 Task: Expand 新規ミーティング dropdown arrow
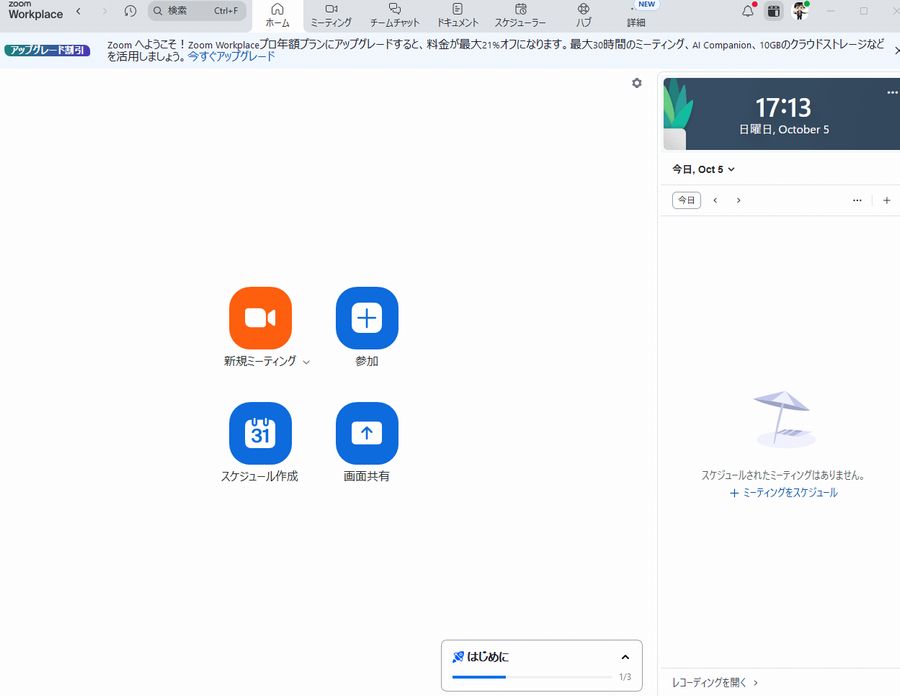pyautogui.click(x=306, y=362)
